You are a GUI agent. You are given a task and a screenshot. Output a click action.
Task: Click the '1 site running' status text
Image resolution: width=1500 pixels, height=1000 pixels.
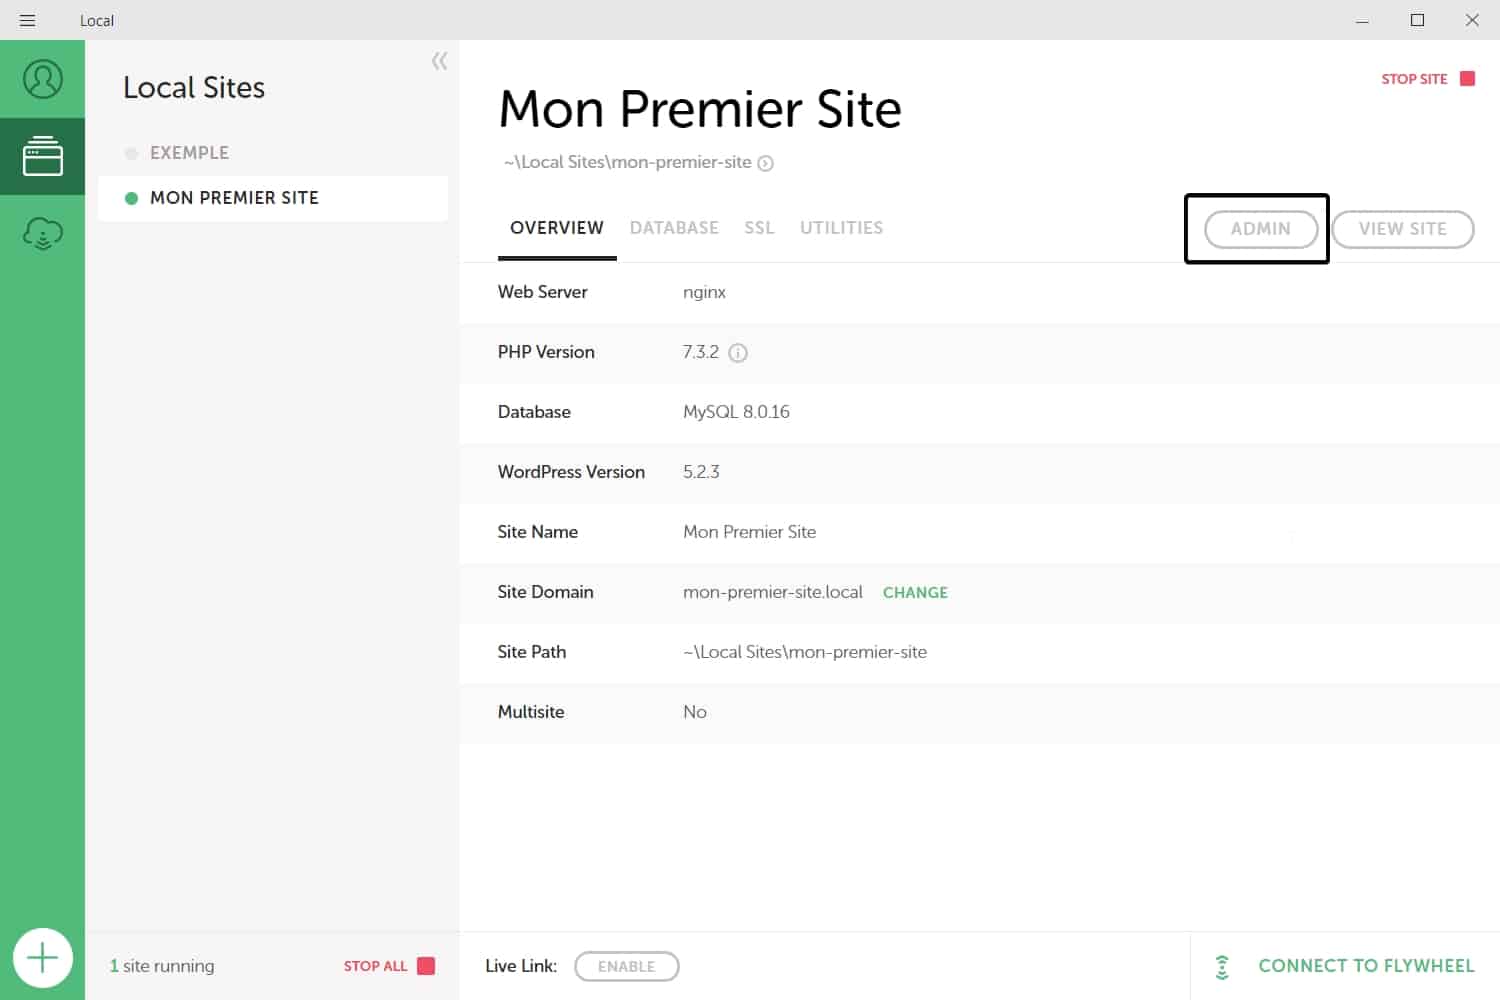(x=162, y=966)
